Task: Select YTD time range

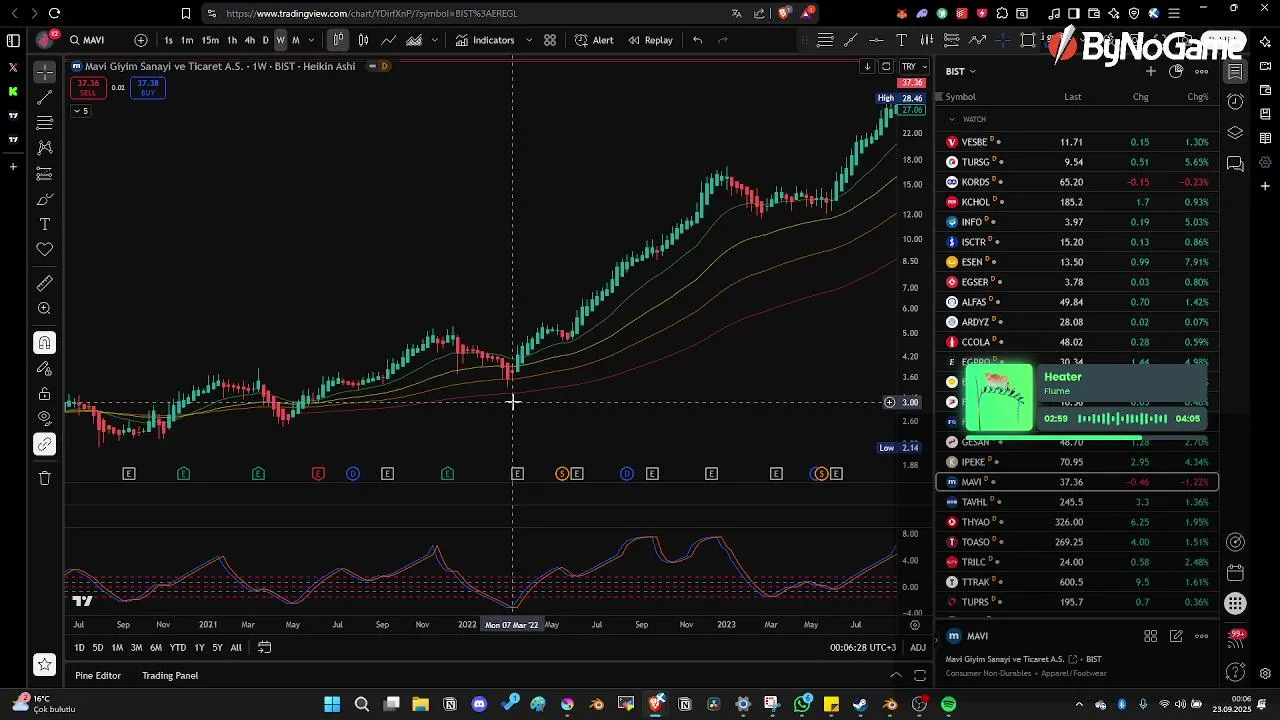Action: 178,648
